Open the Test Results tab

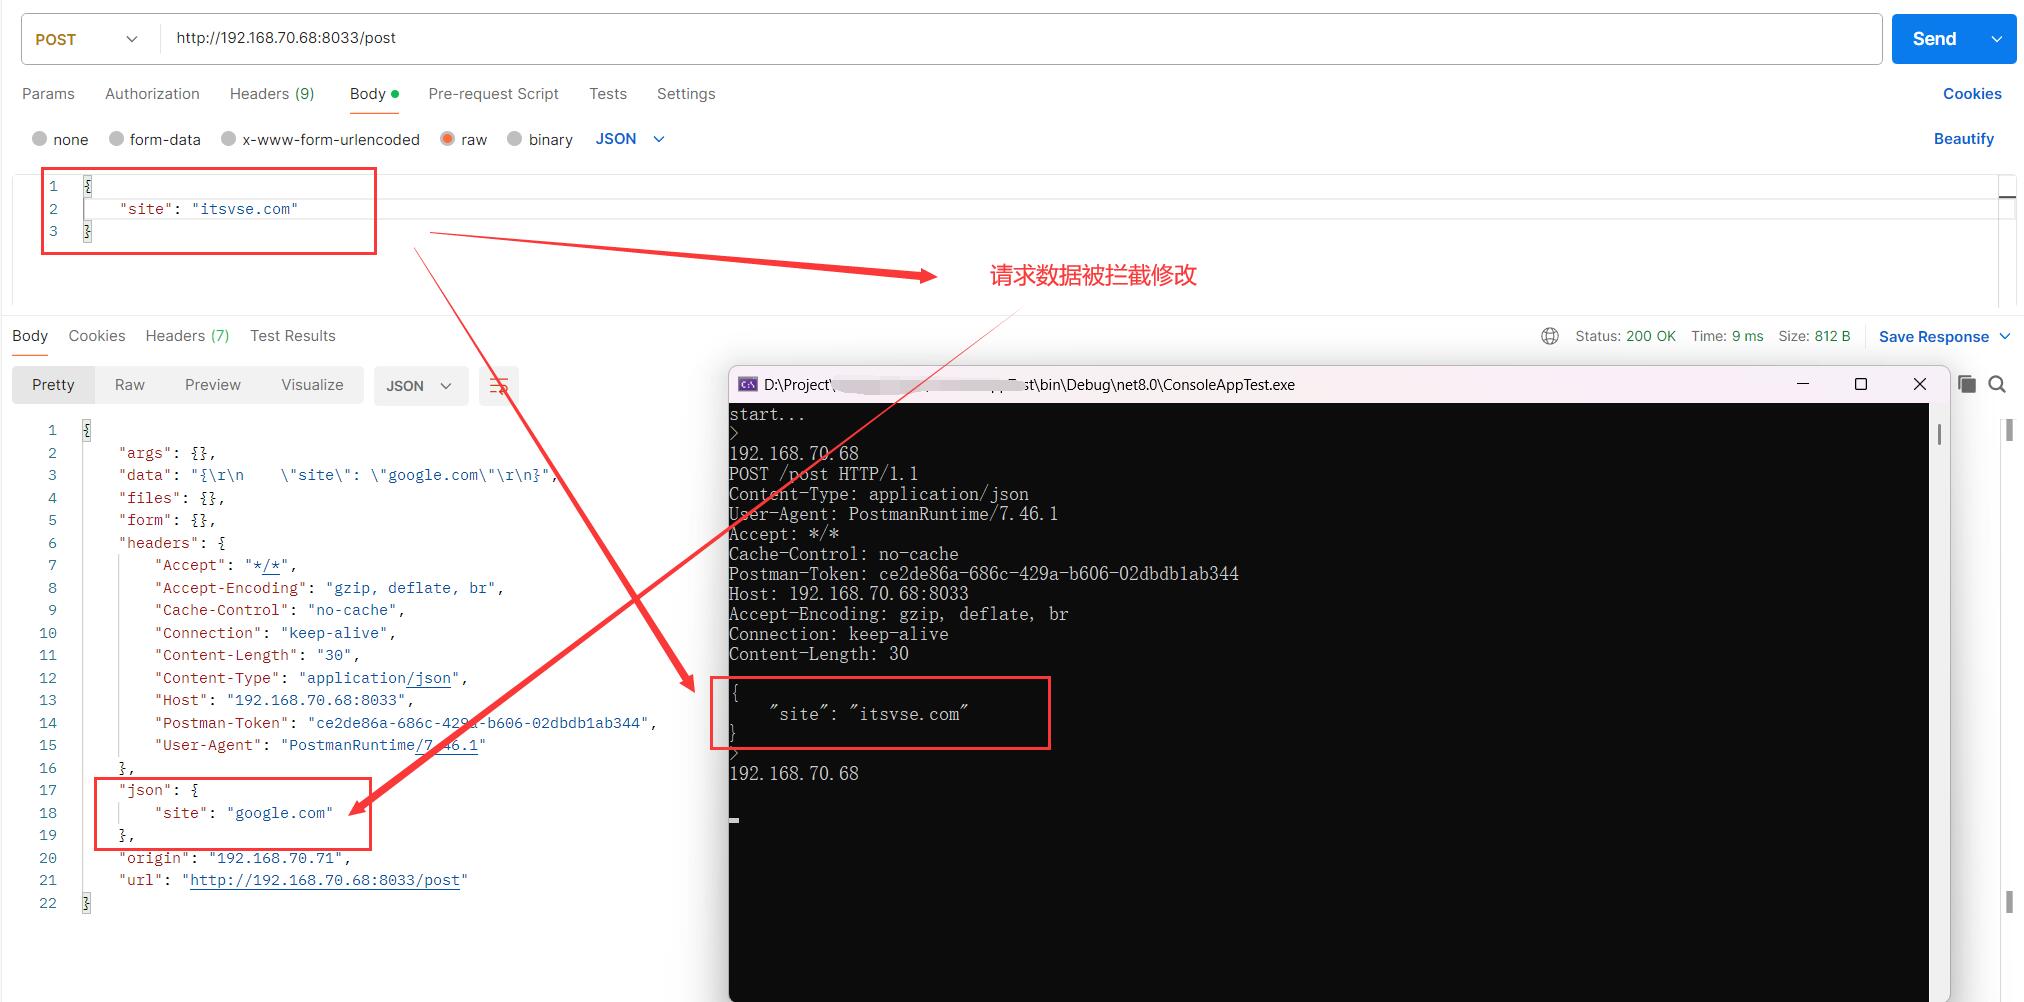(293, 336)
